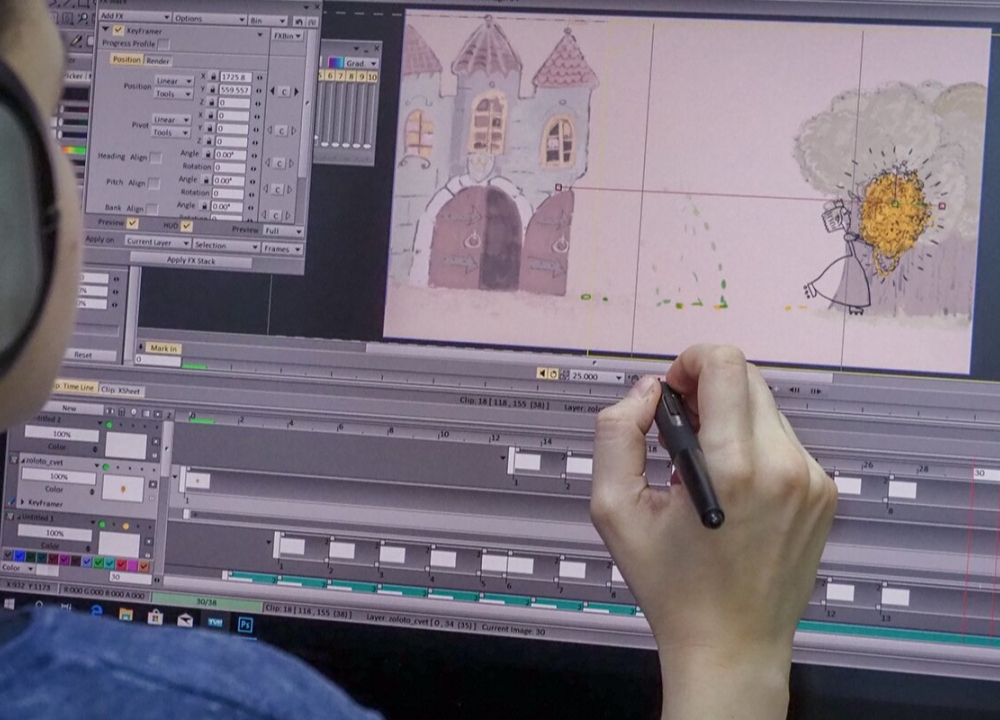
Task: Open TVPaint from the Windows taskbar
Action: point(215,622)
